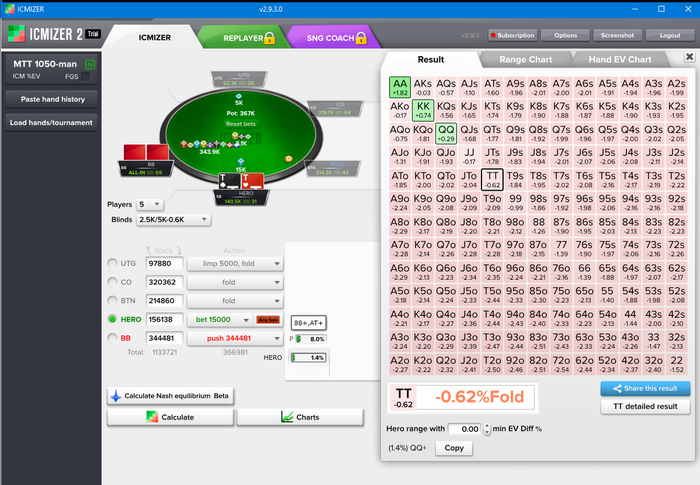Open the BTN action fold dropdown
This screenshot has height=485, width=700.
[235, 301]
